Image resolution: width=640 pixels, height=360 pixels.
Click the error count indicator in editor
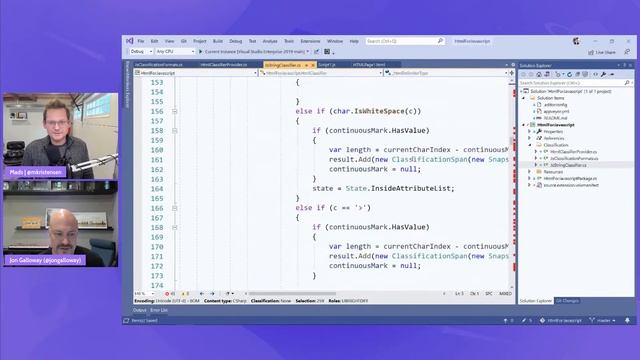(169, 293)
